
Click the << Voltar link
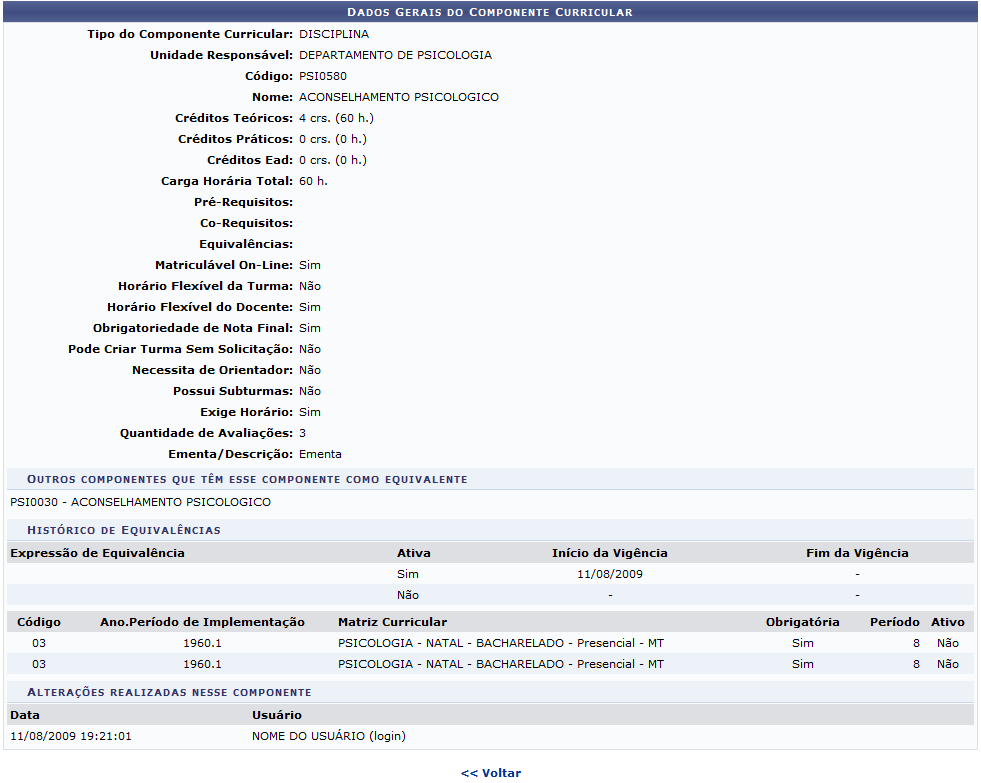point(490,773)
